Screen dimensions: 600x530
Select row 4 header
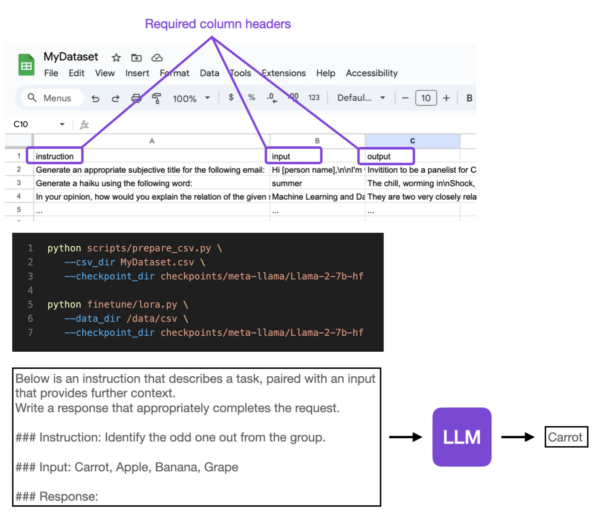pos(18,196)
